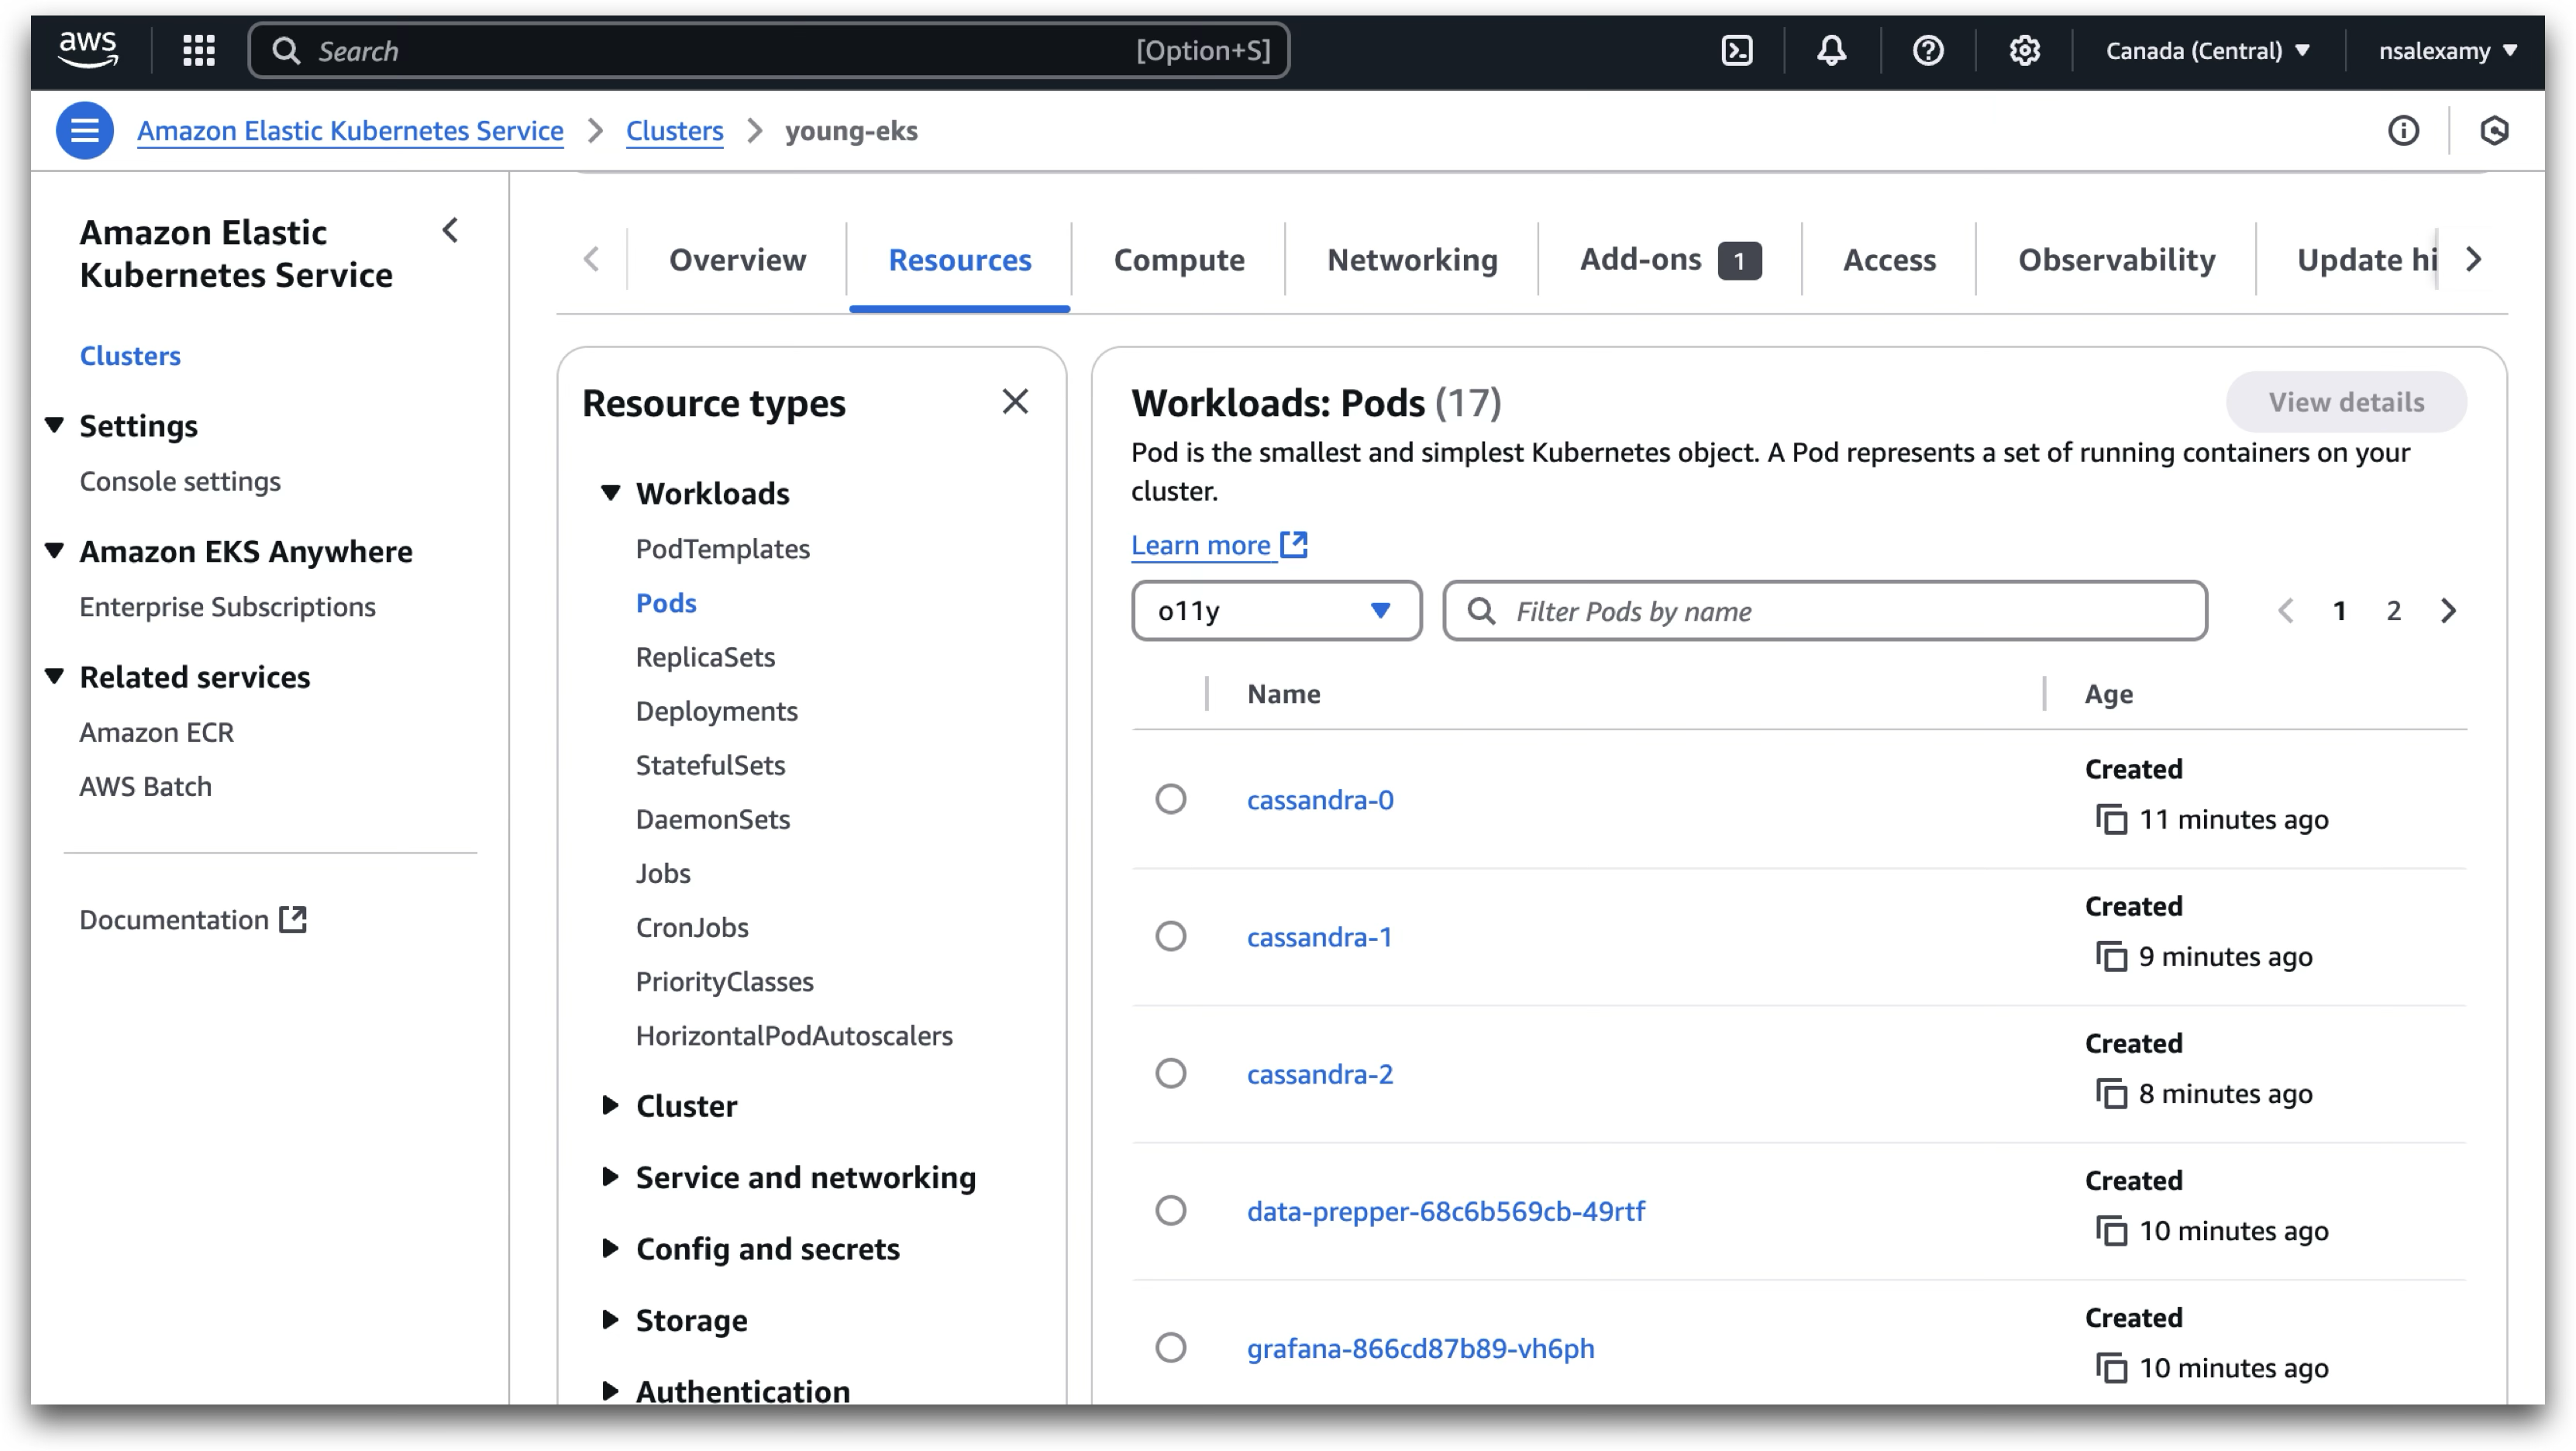2576x1451 pixels.
Task: Select the data-prepper pod radio button
Action: click(1171, 1210)
